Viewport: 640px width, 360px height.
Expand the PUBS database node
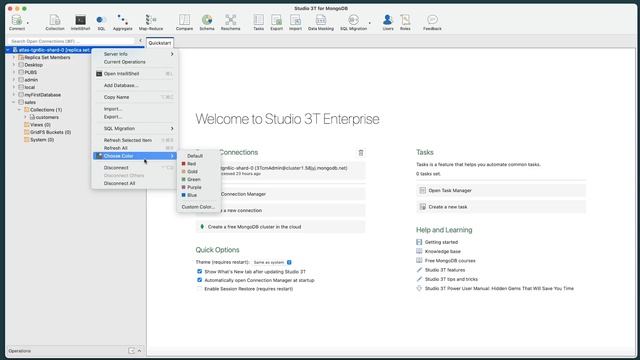tap(14, 72)
